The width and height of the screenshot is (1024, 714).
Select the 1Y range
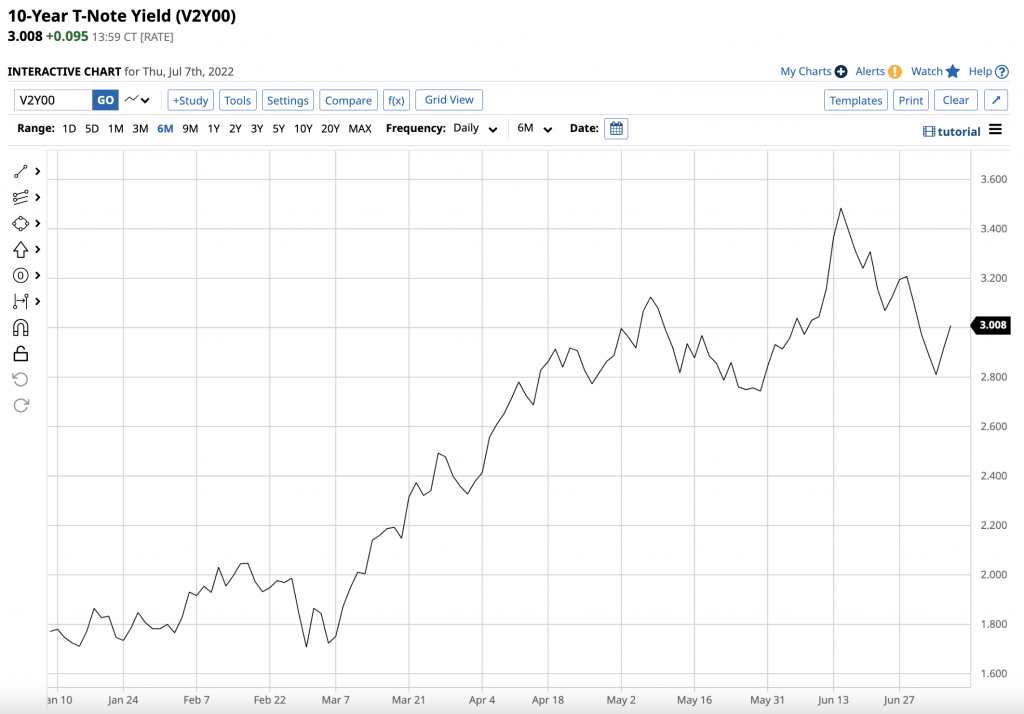coord(214,129)
